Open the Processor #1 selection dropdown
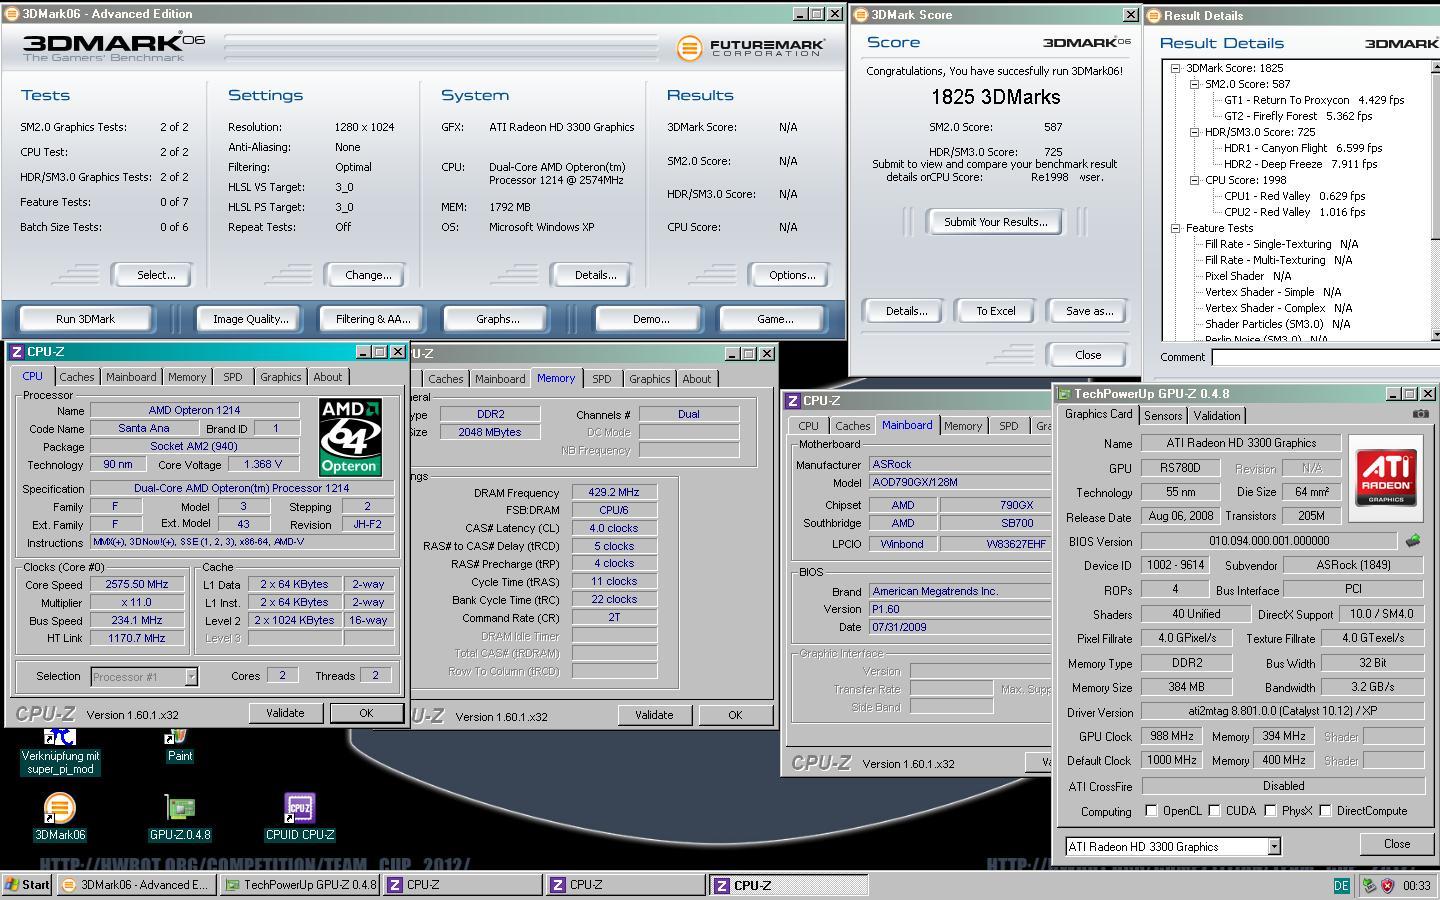1440x900 pixels. coord(190,677)
